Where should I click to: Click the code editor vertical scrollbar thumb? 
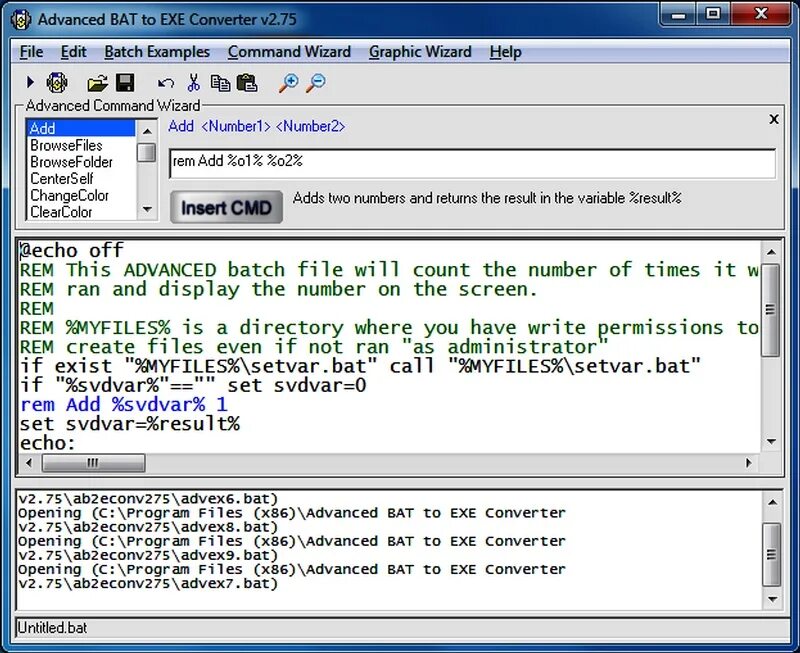click(x=770, y=310)
